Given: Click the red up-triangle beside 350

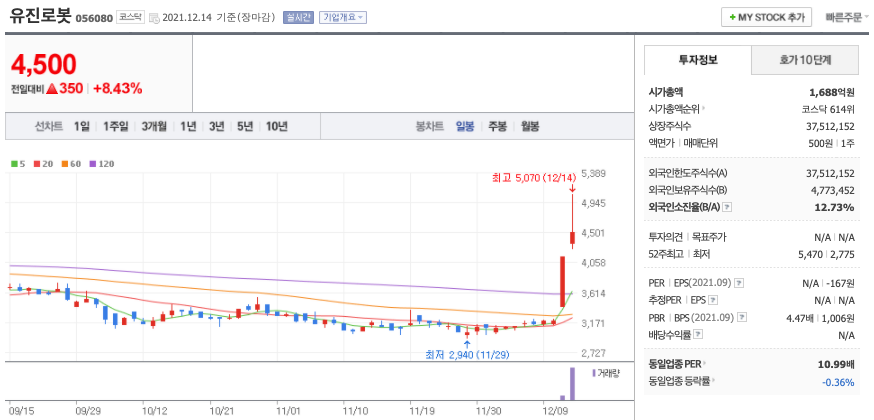Looking at the screenshot, I should click(52, 89).
